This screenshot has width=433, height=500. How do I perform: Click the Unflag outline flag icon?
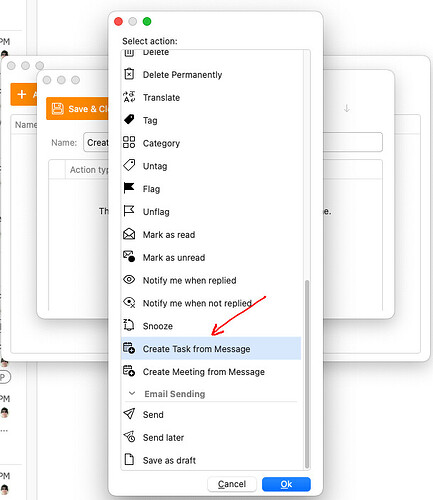click(x=129, y=211)
